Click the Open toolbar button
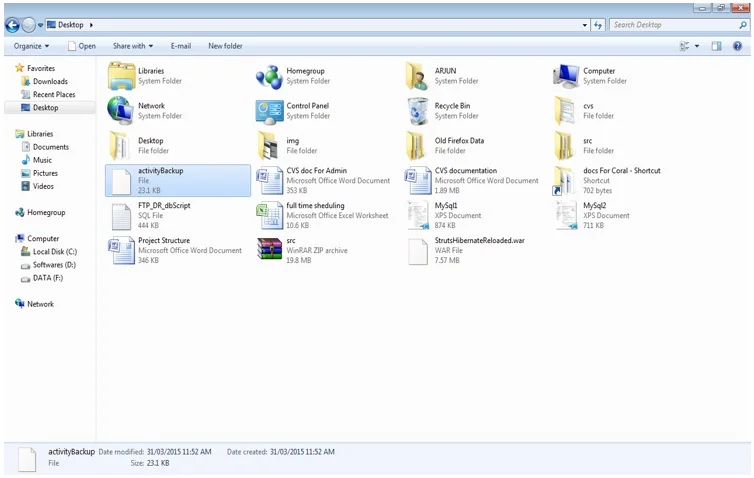The image size is (754, 478). [x=82, y=46]
